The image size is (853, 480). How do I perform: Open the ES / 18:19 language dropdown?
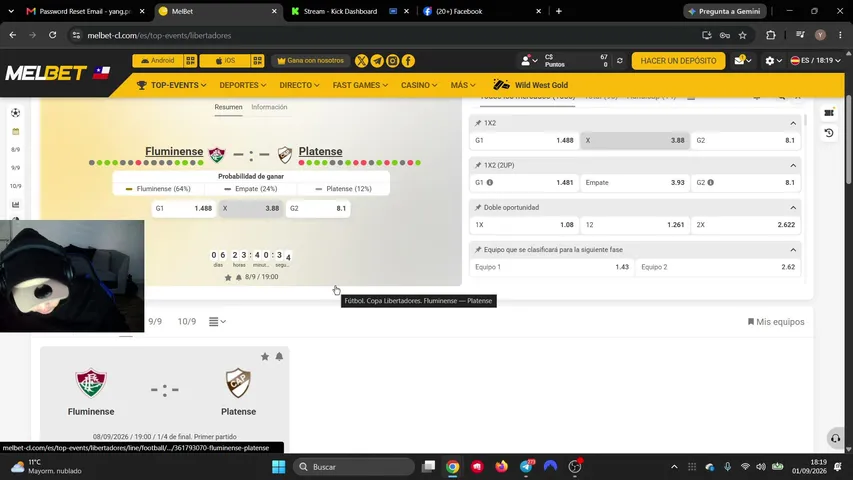(x=815, y=60)
